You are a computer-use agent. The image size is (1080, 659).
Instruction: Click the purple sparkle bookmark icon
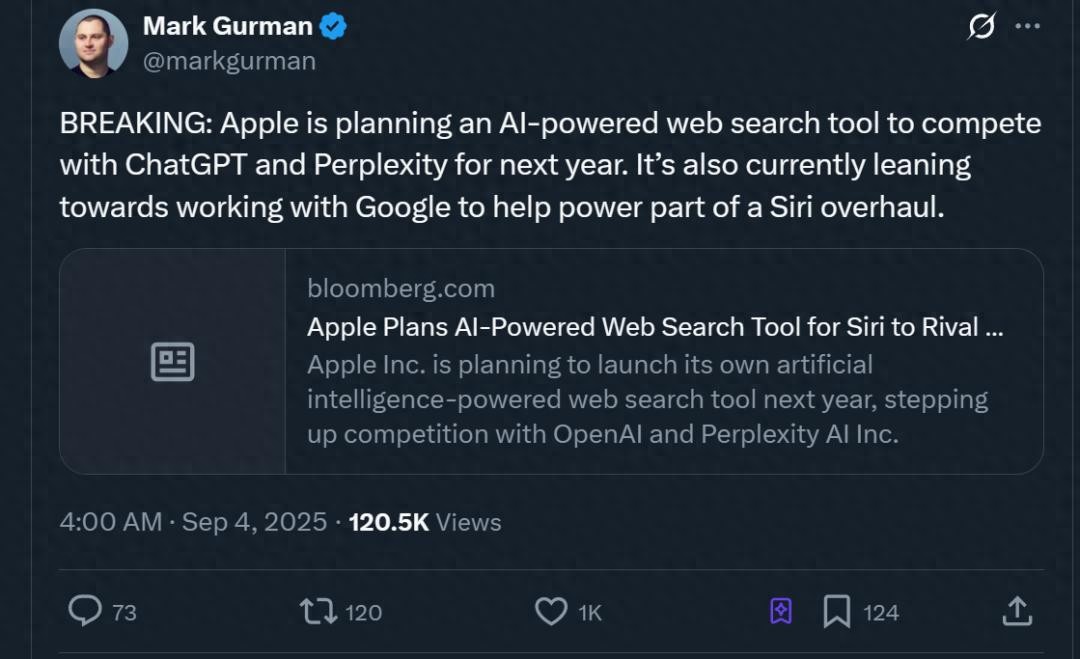click(x=781, y=610)
